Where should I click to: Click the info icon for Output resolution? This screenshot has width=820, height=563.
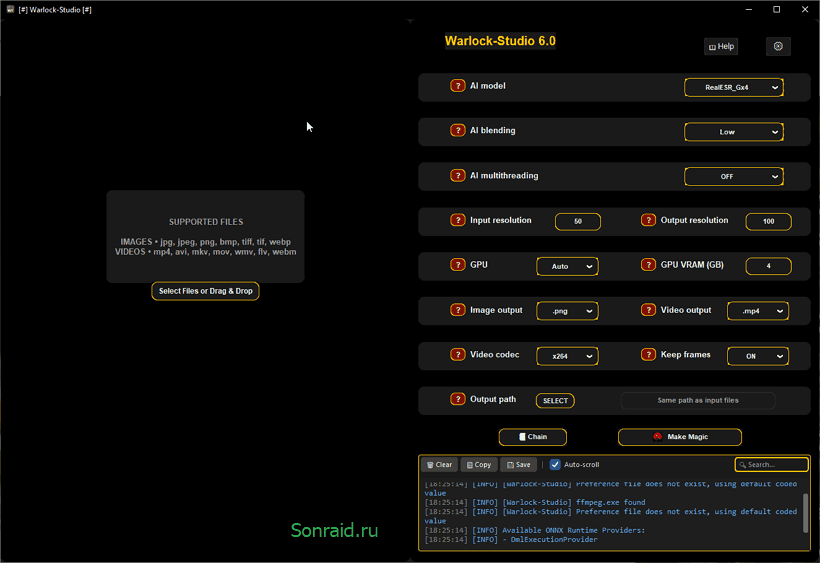[x=648, y=220]
